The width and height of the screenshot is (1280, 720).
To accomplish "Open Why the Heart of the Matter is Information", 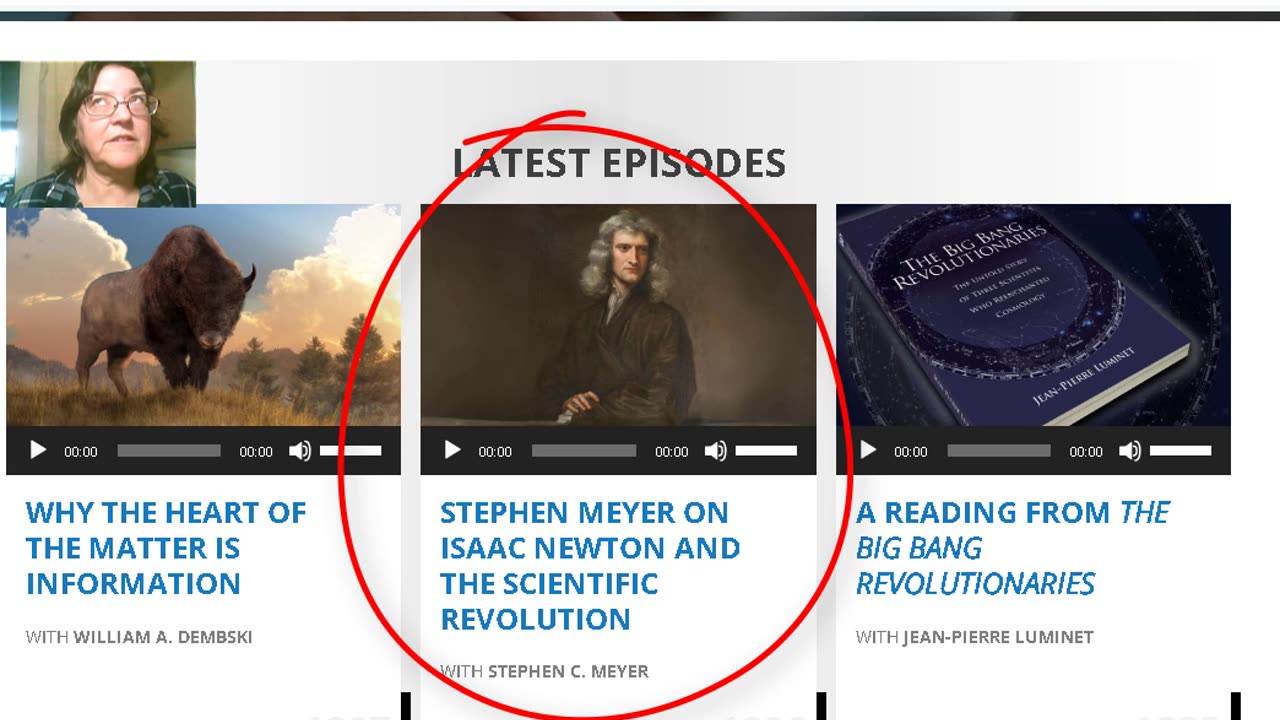I will click(x=166, y=548).
